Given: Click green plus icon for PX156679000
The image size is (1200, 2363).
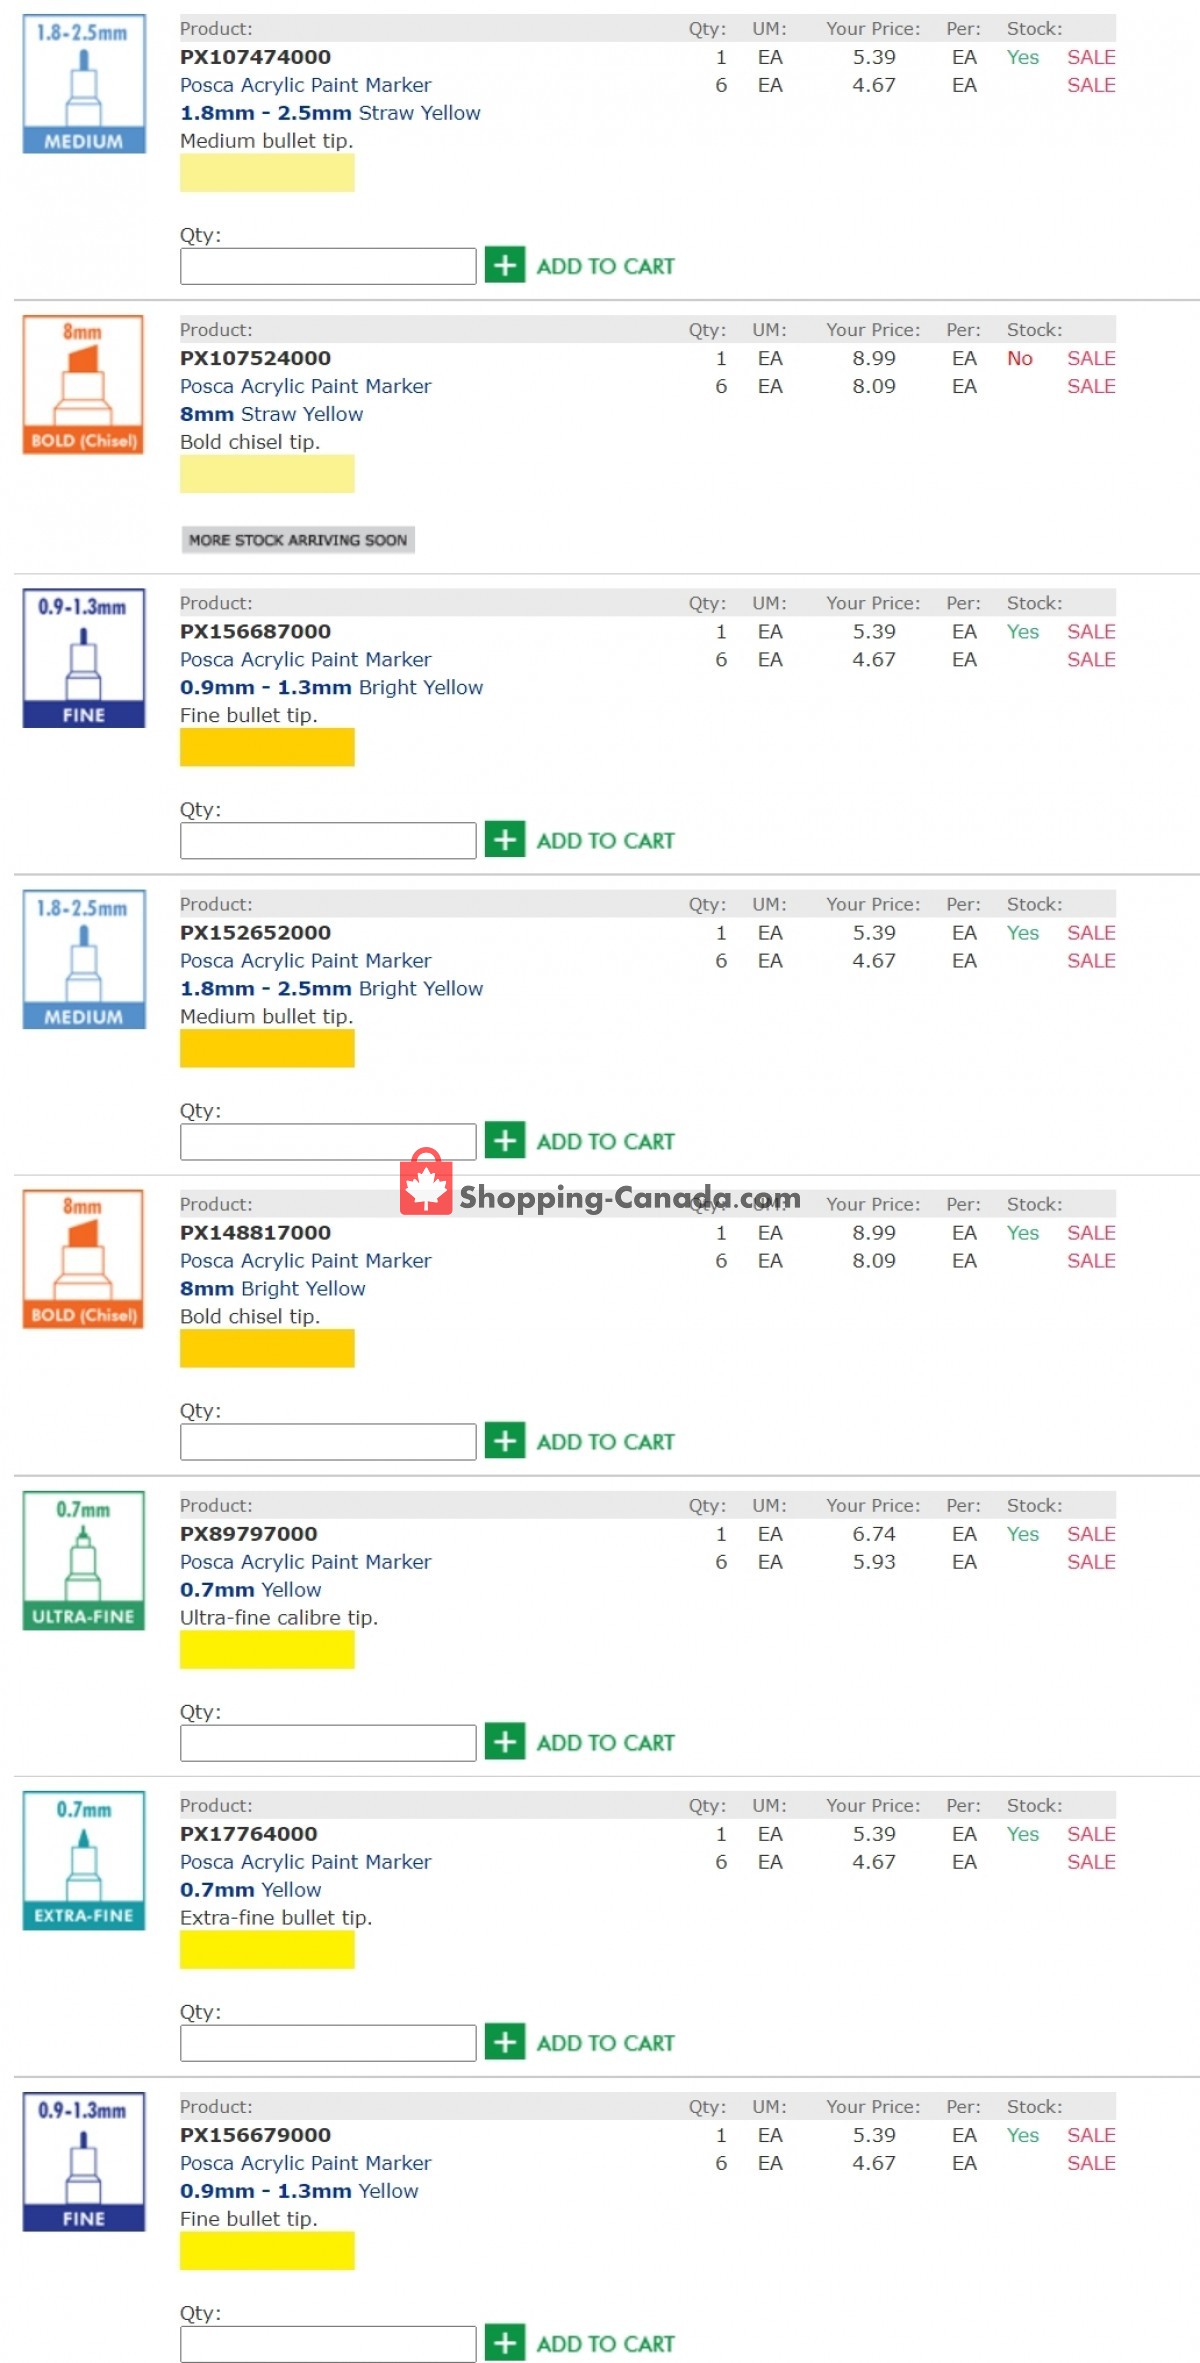Looking at the screenshot, I should (x=505, y=2343).
